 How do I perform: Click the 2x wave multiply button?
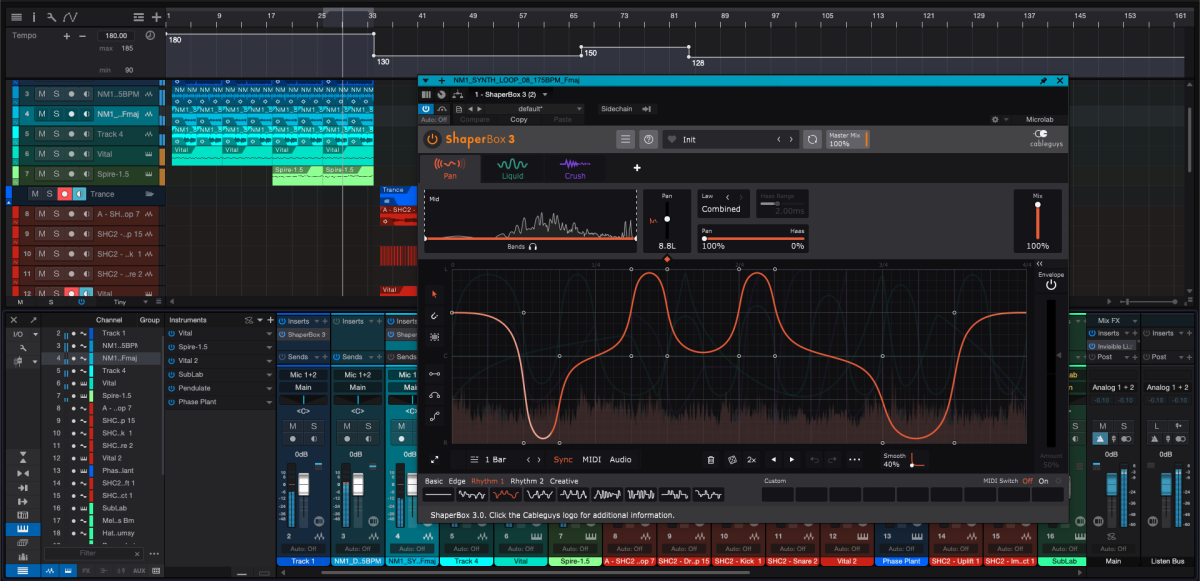pos(751,460)
